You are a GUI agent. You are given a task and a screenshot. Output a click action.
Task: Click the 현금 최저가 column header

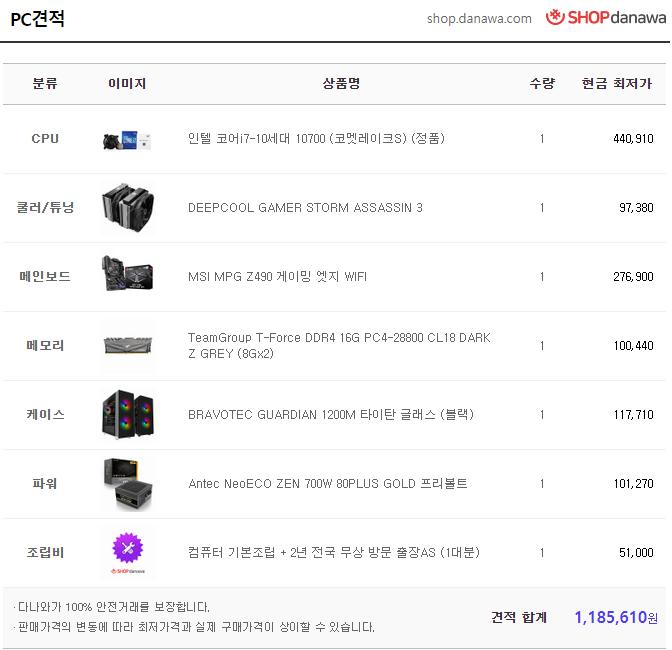[616, 83]
